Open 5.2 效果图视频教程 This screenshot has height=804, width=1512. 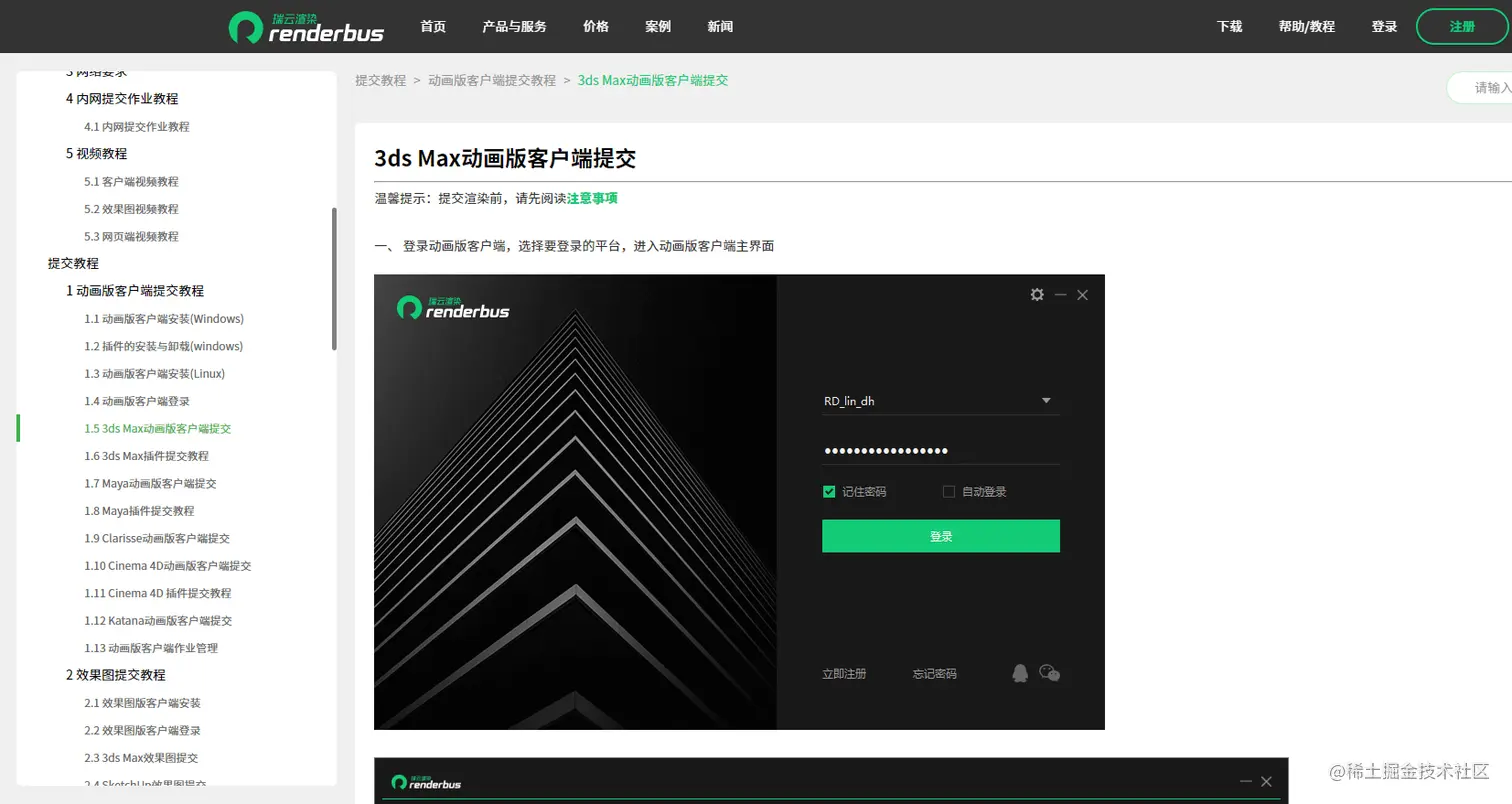pos(131,209)
